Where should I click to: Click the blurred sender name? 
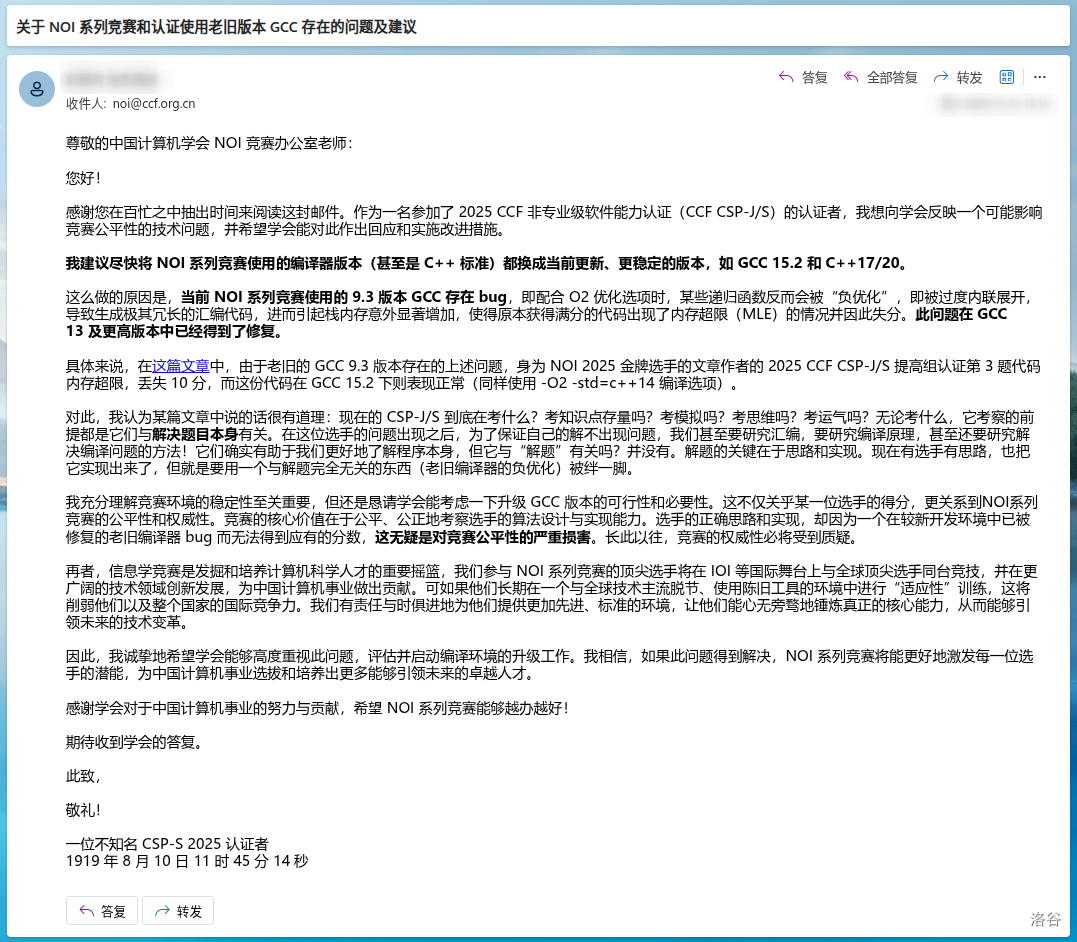[x=112, y=78]
